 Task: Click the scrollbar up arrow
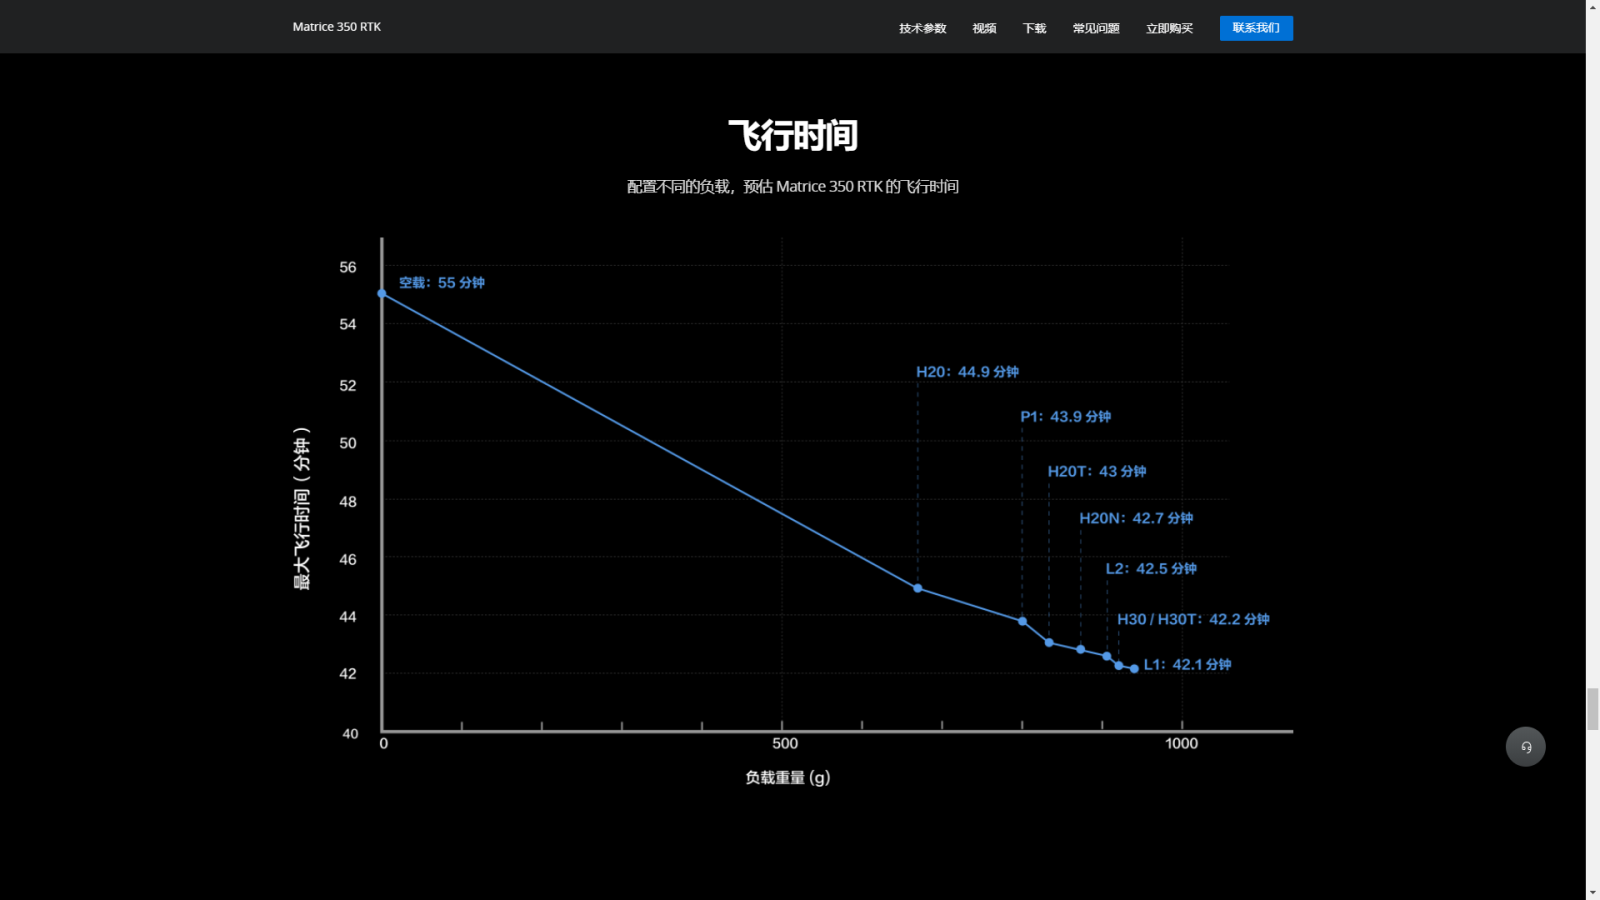(1593, 7)
